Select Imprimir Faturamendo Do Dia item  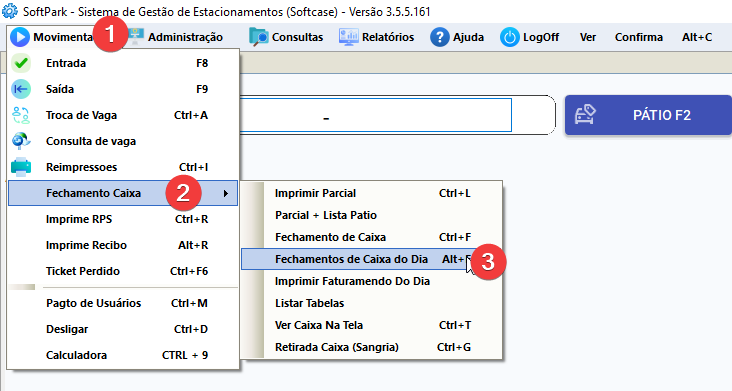372,281
